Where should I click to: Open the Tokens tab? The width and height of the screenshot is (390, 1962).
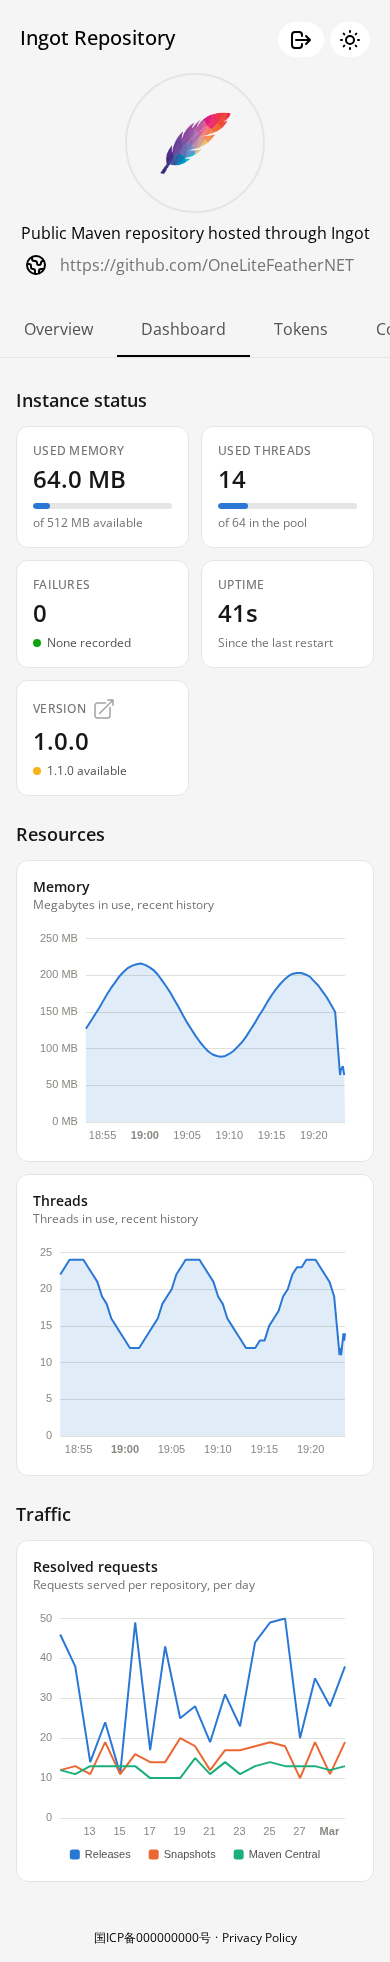301,329
